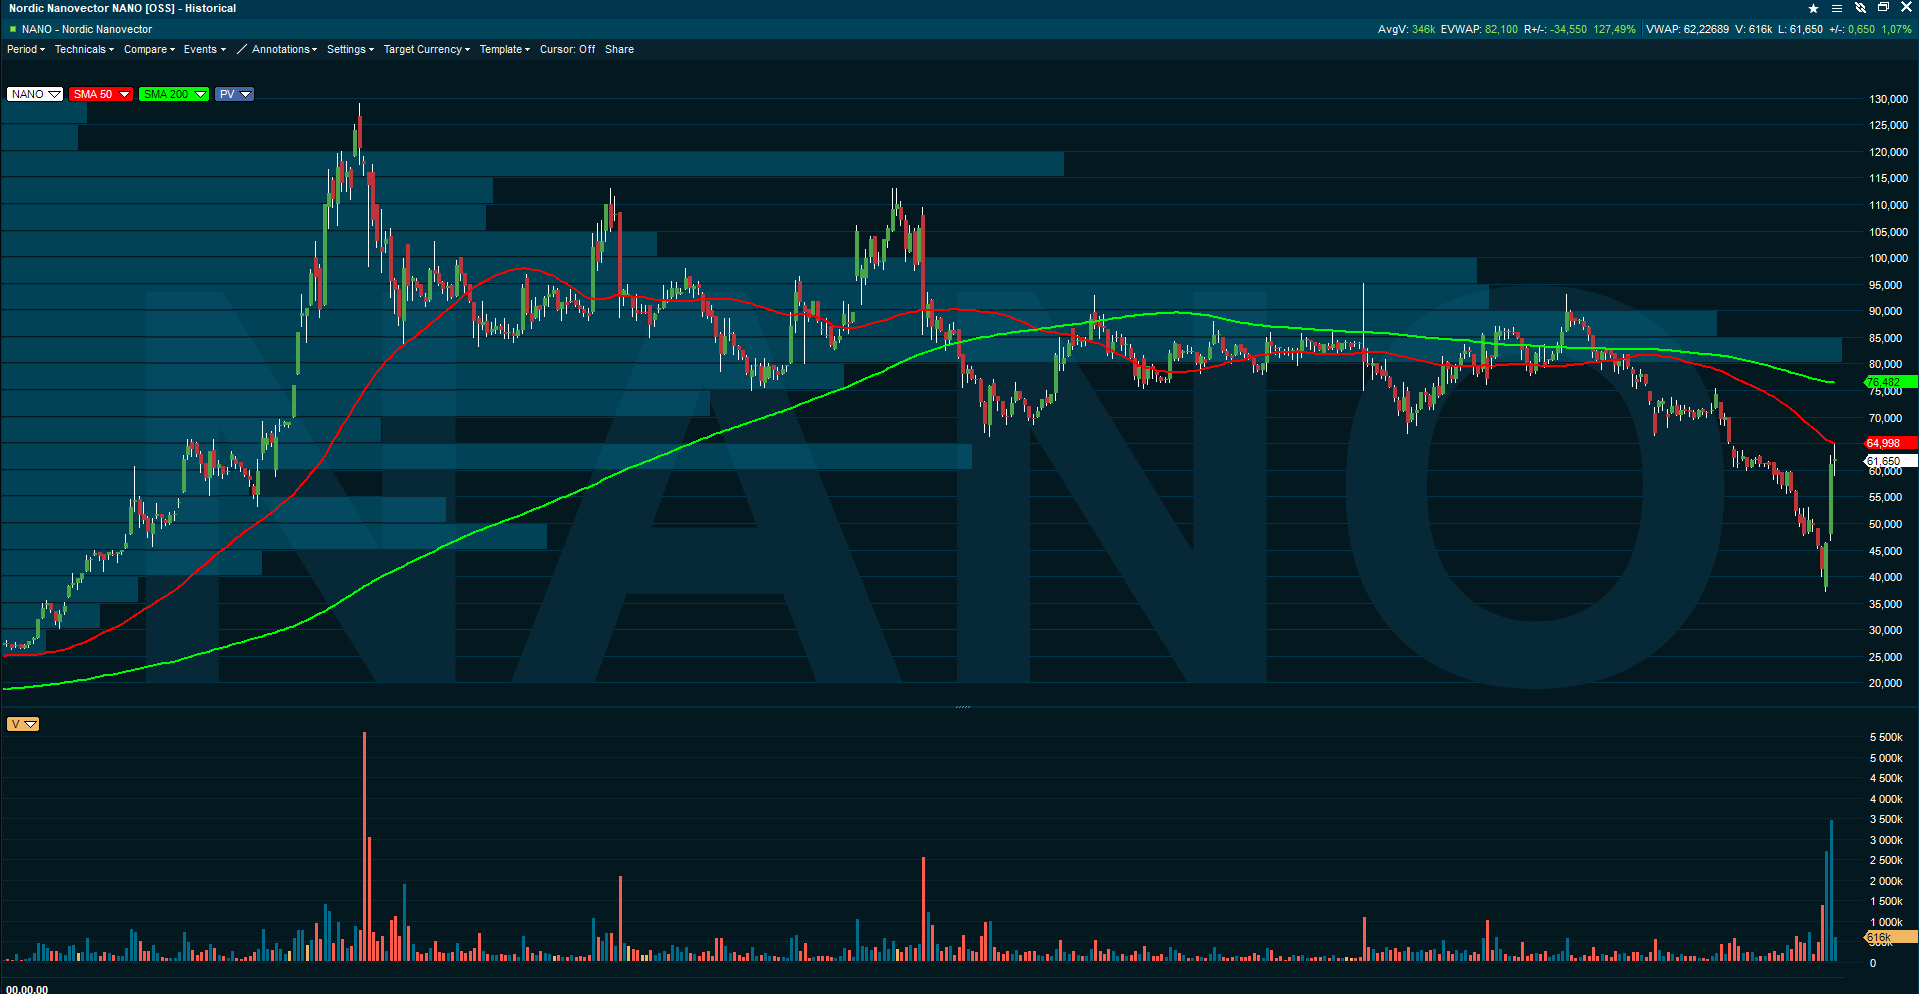The width and height of the screenshot is (1919, 994).
Task: Click the panel divider handle between price and volume
Action: (962, 707)
